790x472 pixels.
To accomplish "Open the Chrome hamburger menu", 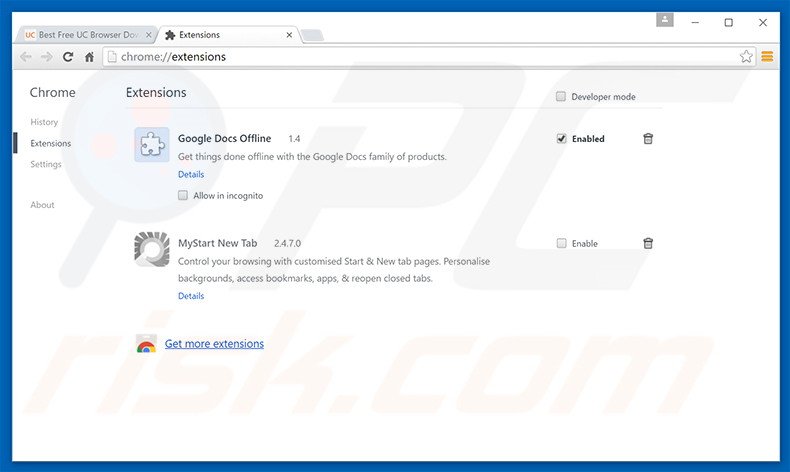I will [x=767, y=56].
